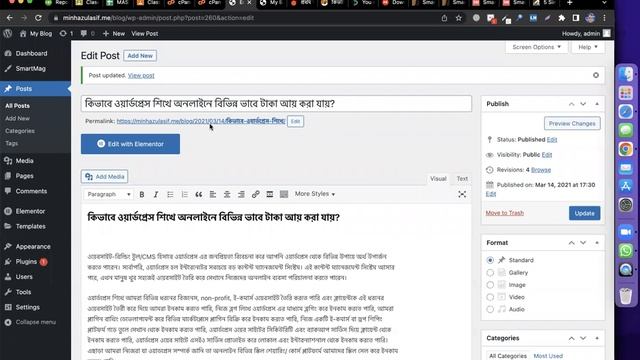The height and width of the screenshot is (360, 640).
Task: Open the comments bubble in admin bar
Action: click(x=87, y=33)
